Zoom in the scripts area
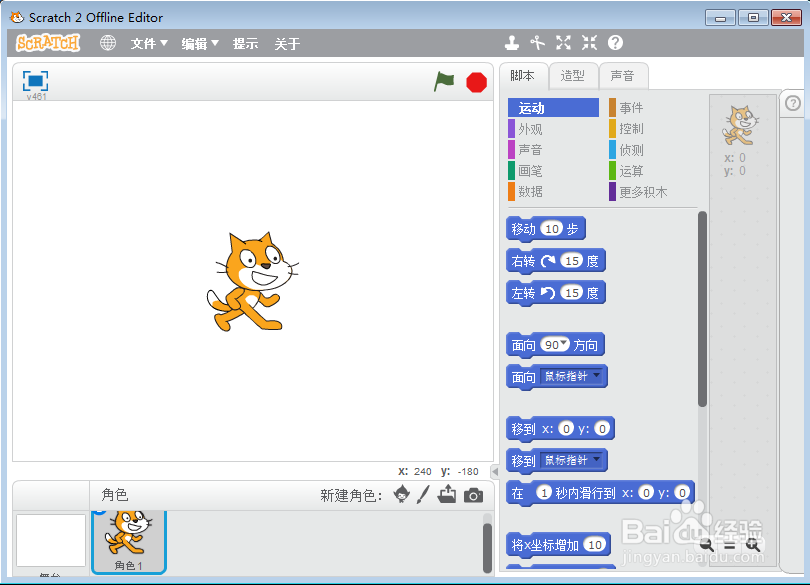 click(x=752, y=545)
